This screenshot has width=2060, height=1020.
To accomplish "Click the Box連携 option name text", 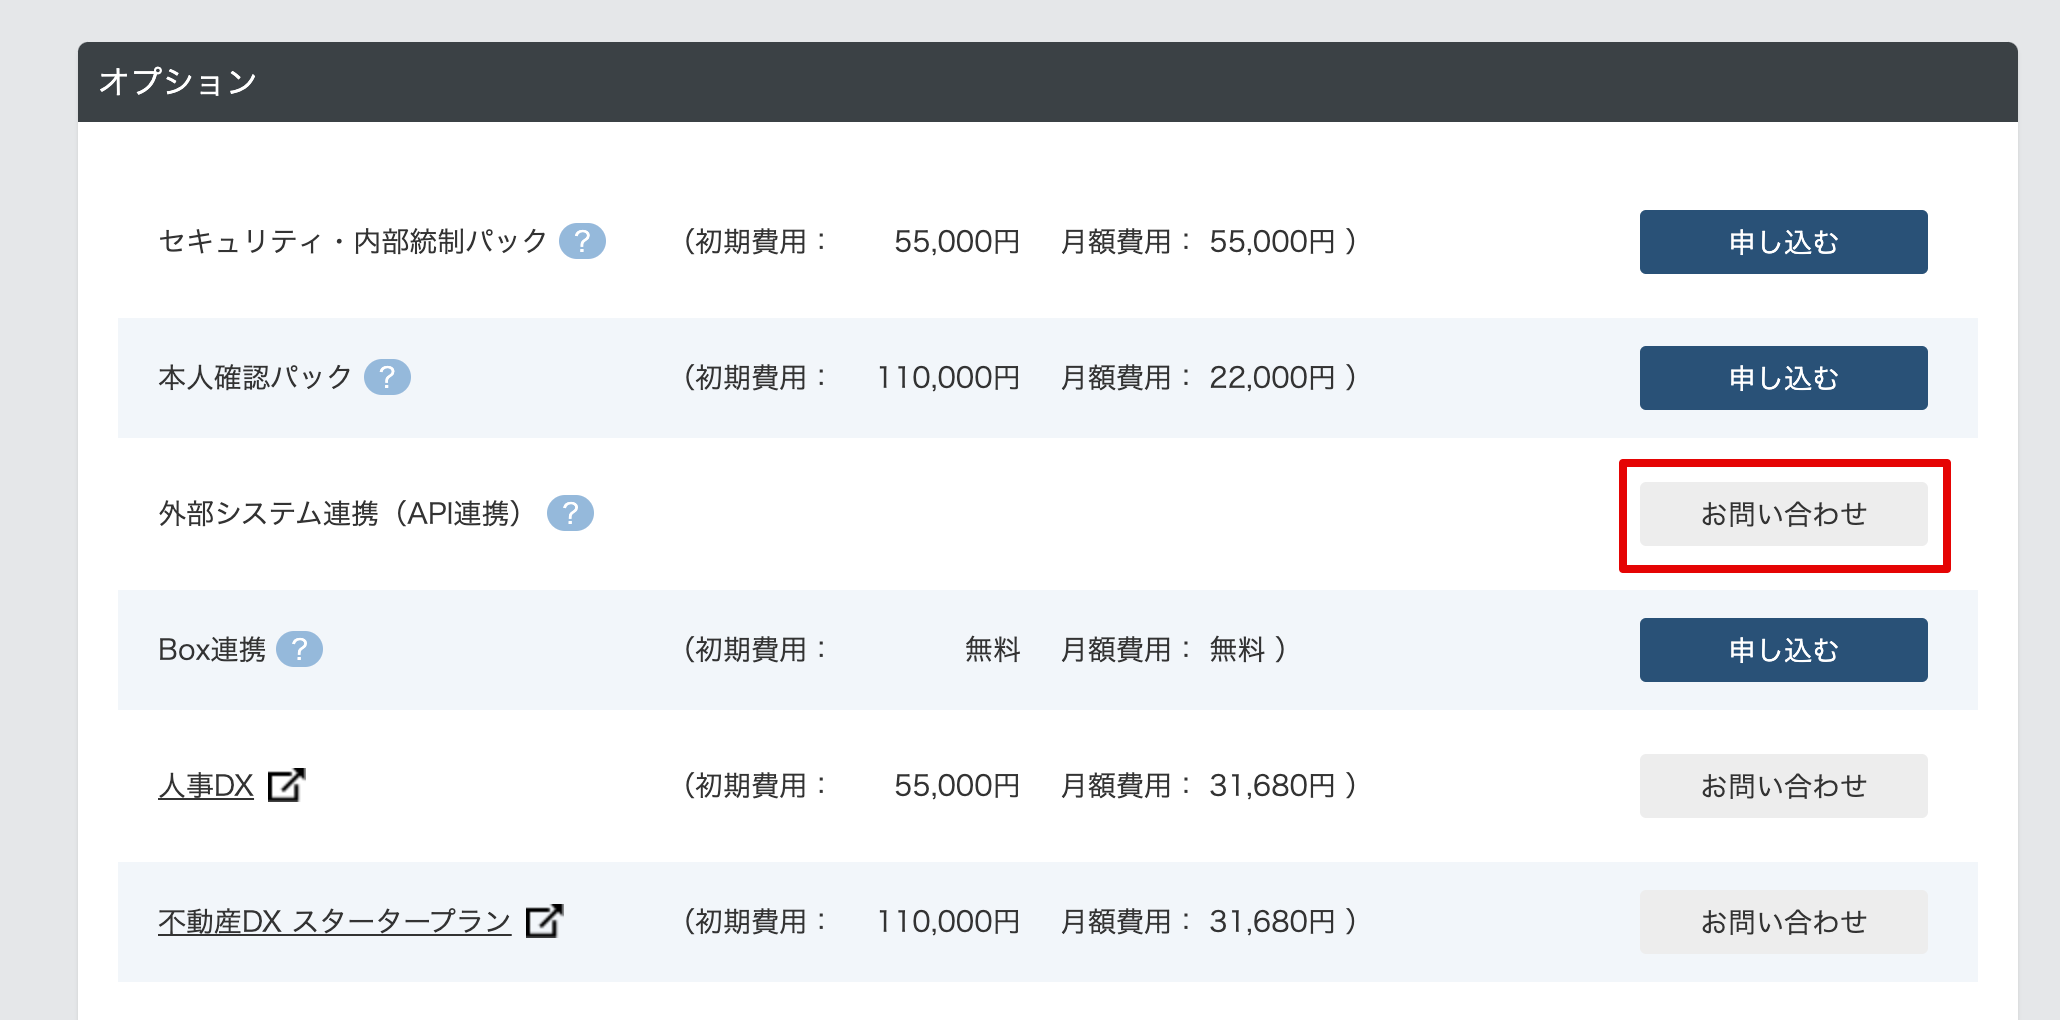I will [x=212, y=650].
